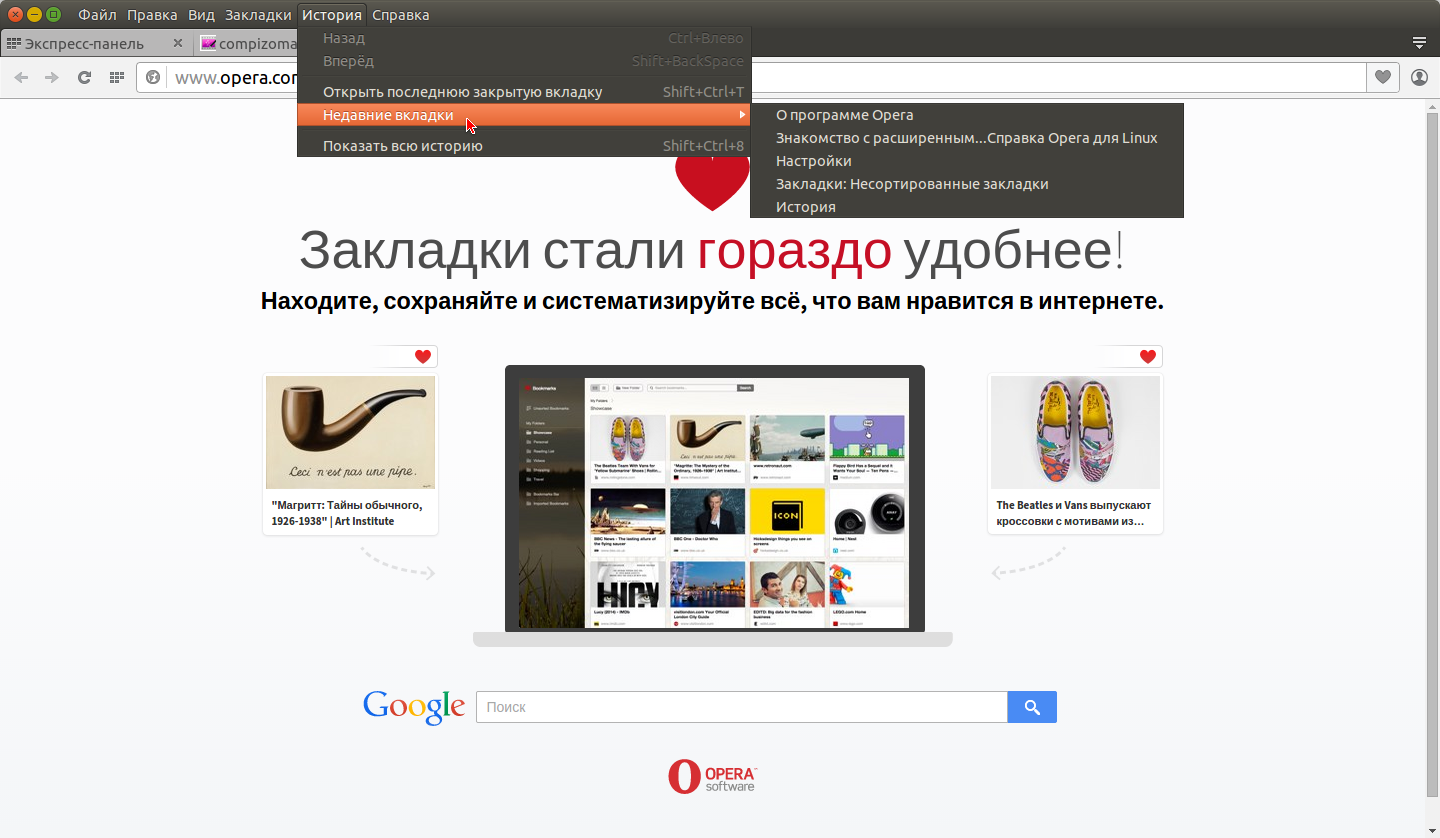
Task: Reopen Закладки: Несортированные закладки tab
Action: (x=967, y=184)
